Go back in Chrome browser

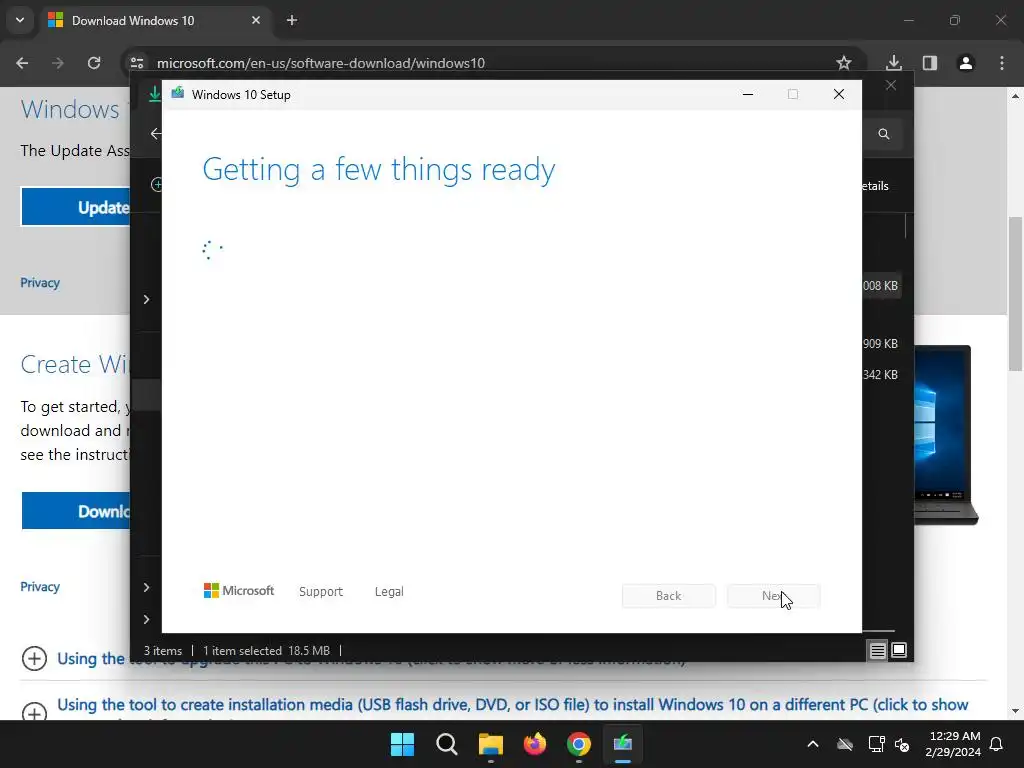click(22, 63)
